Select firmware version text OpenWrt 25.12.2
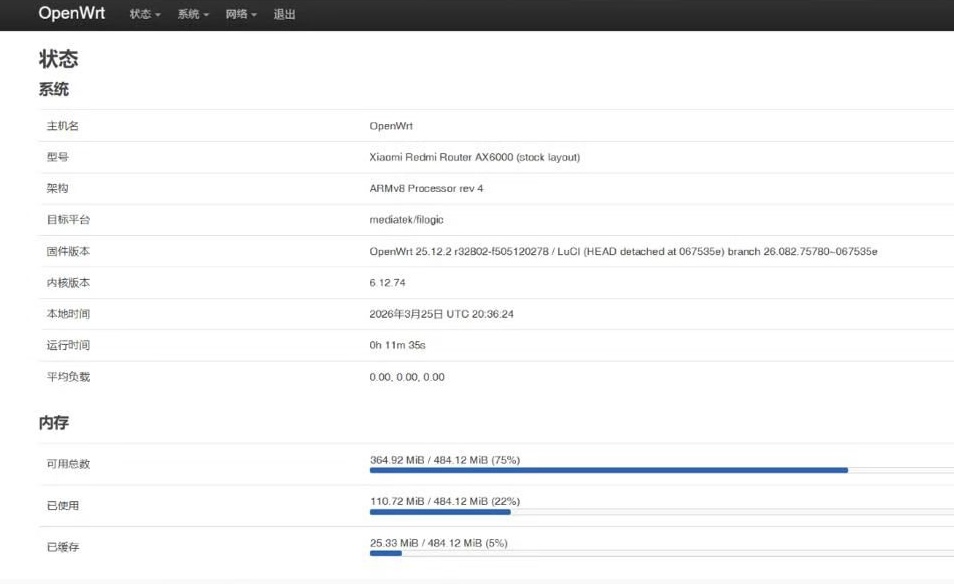Screen dimensions: 954x584 (410, 251)
